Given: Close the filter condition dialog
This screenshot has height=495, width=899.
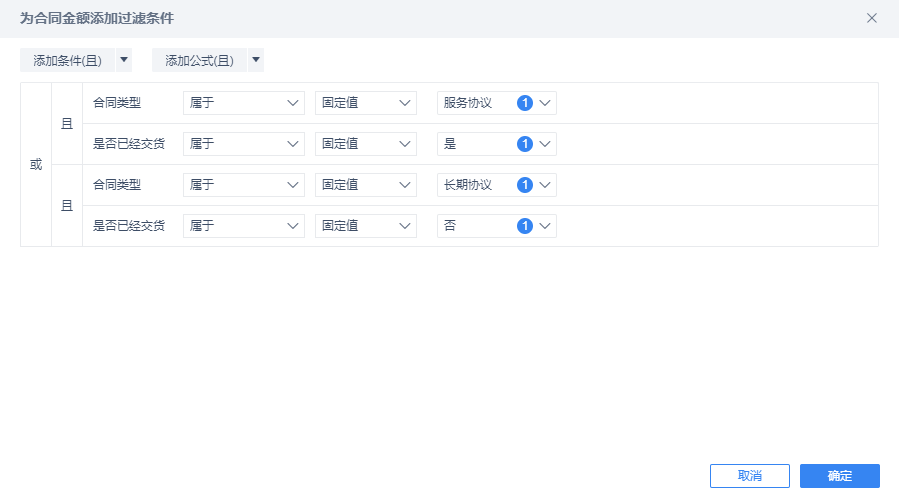Looking at the screenshot, I should click(x=872, y=18).
